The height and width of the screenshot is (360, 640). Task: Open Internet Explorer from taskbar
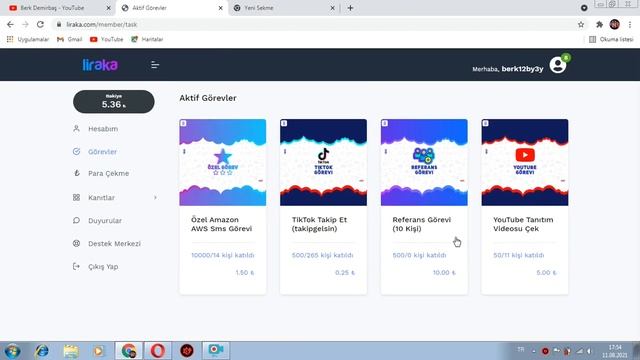42,351
